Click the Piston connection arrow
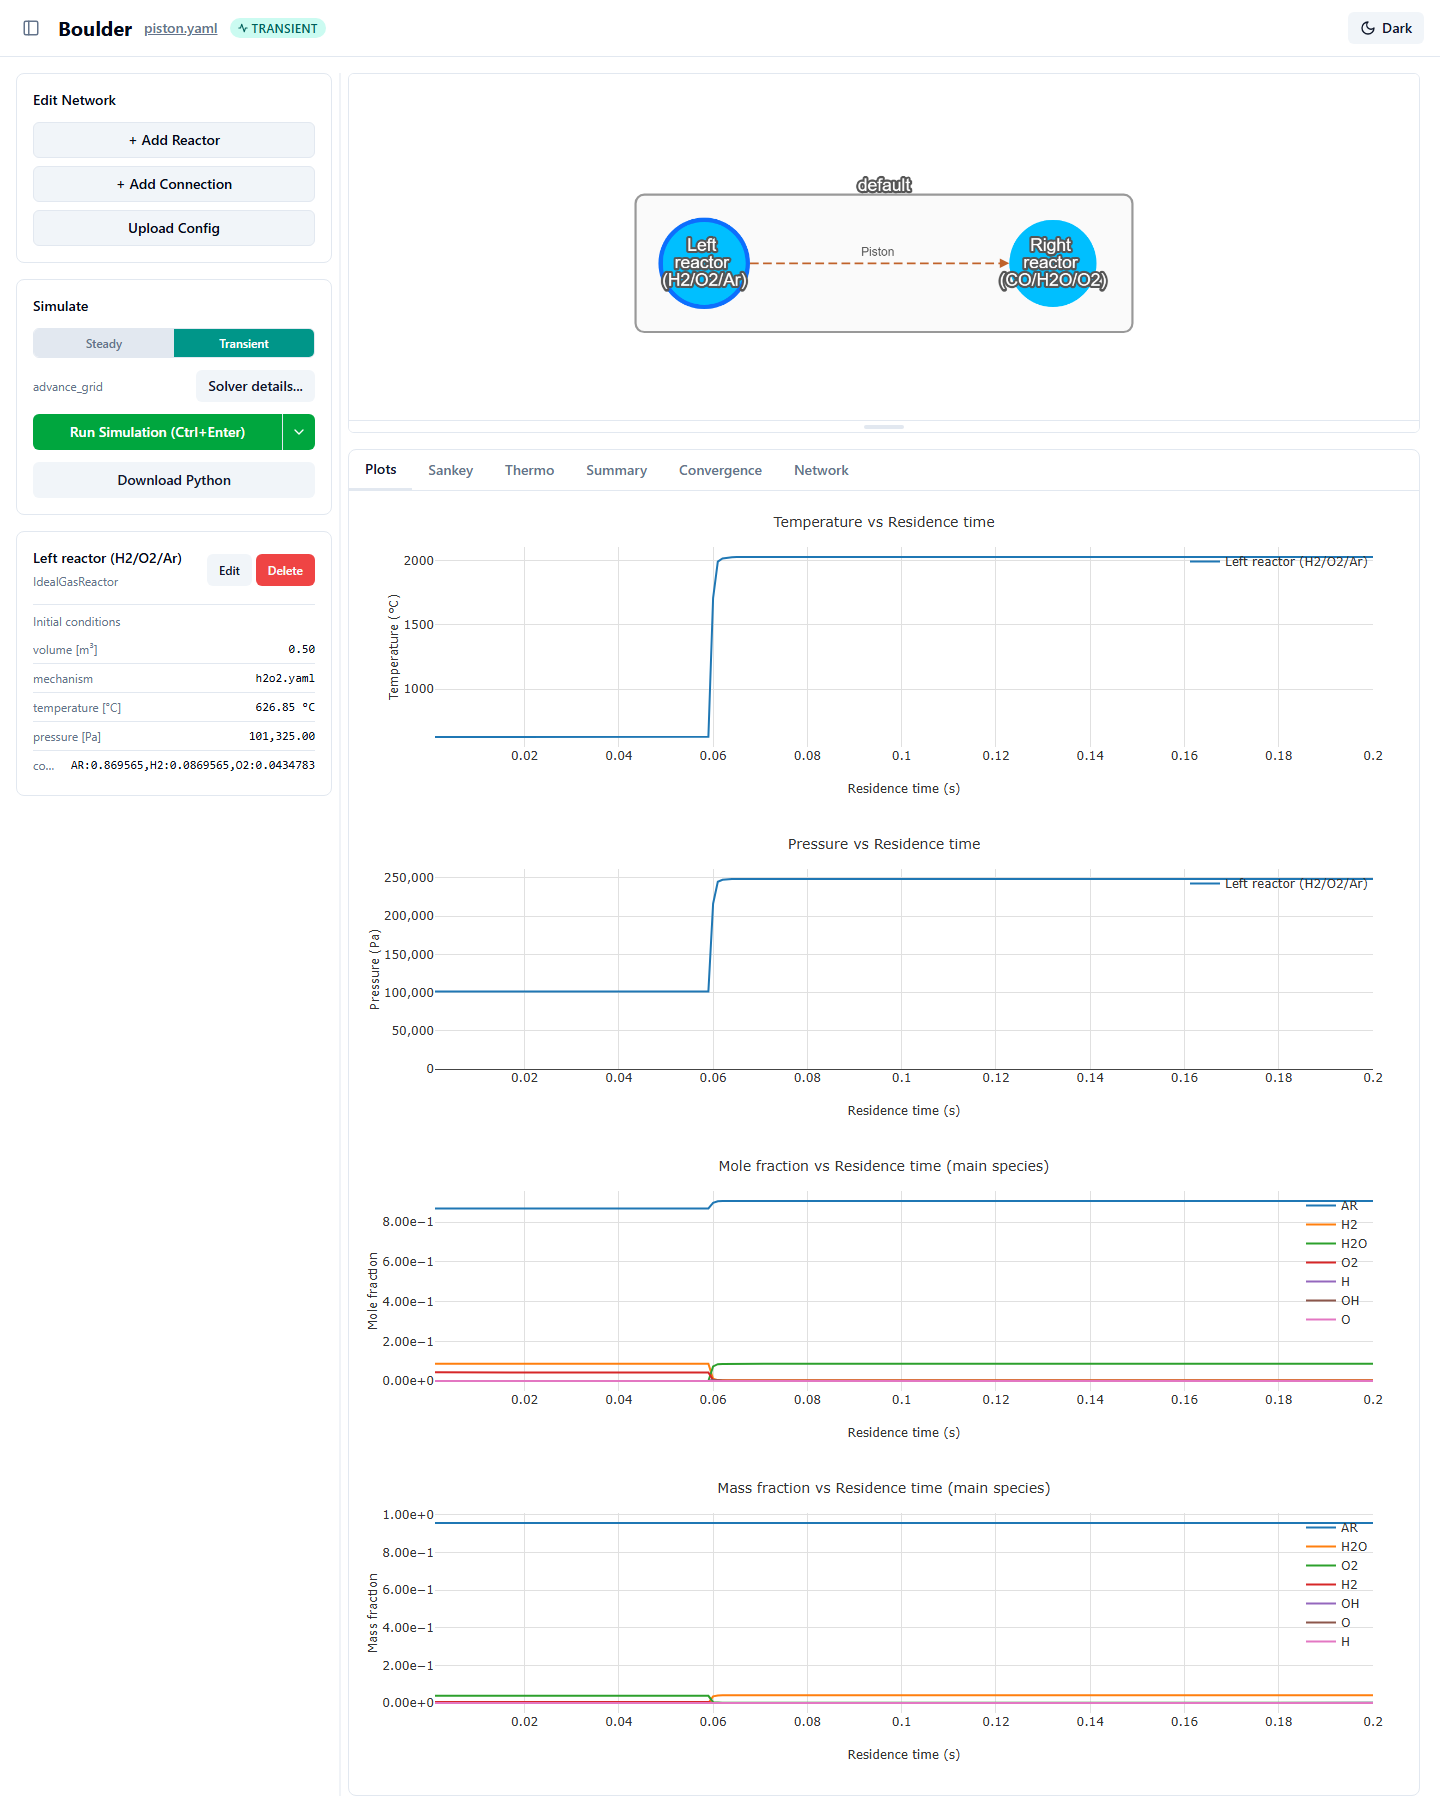1440x1812 pixels. click(878, 263)
